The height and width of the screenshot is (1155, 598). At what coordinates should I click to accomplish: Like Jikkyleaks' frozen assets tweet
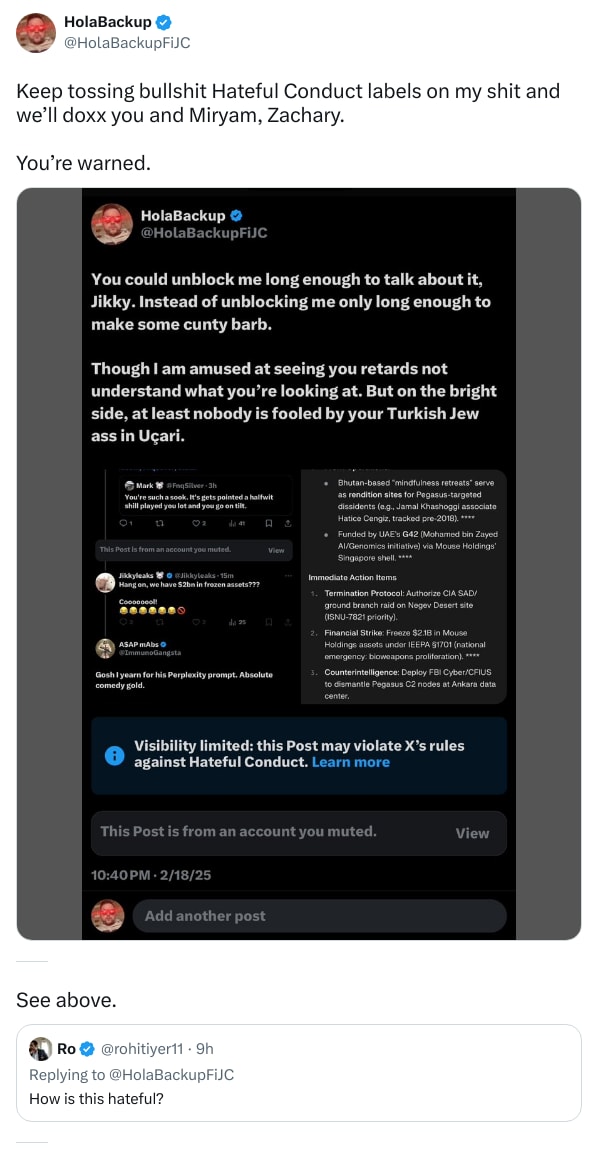click(x=196, y=621)
